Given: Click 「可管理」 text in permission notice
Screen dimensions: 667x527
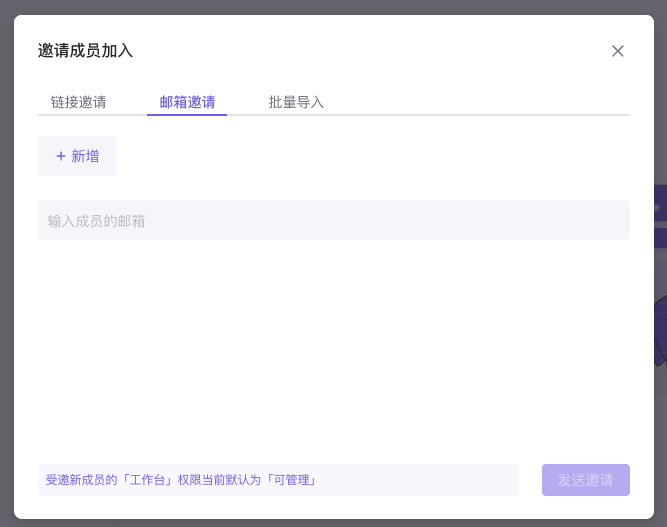Looking at the screenshot, I should coord(291,480).
